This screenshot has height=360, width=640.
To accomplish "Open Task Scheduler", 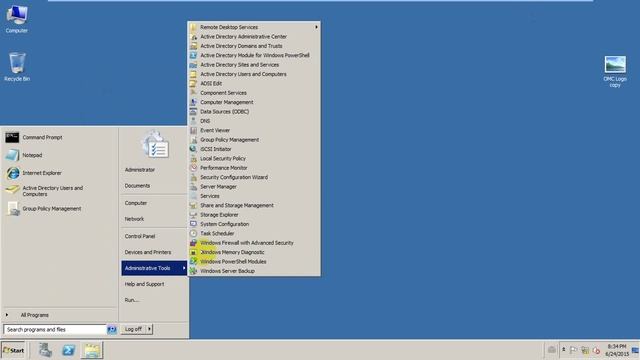I will point(254,233).
